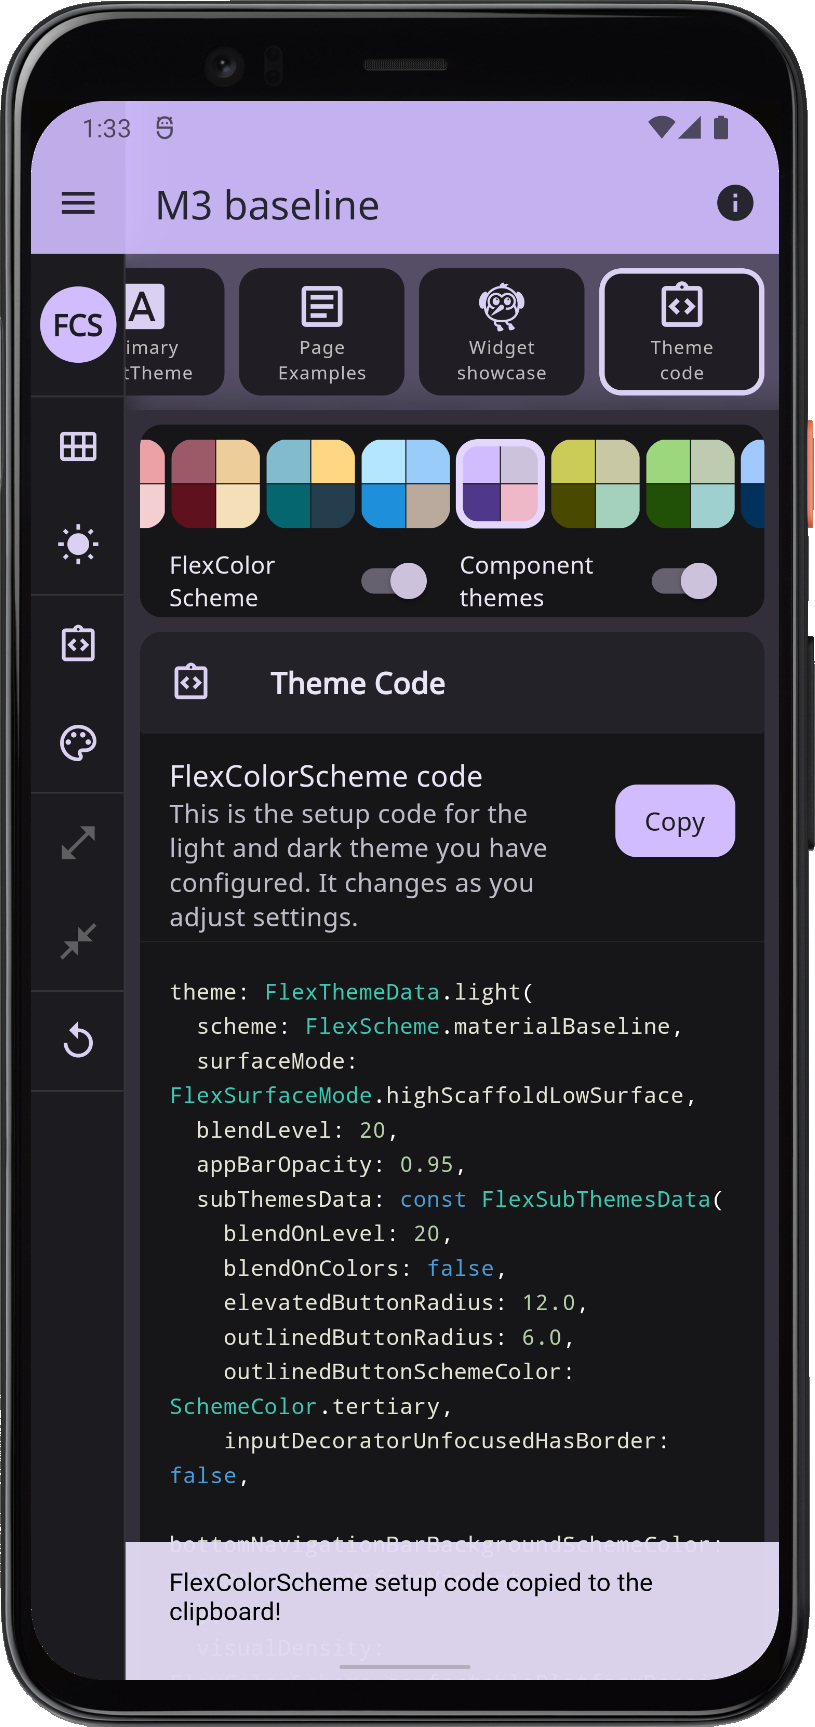Open the code clipboard icon in sidebar

78,644
